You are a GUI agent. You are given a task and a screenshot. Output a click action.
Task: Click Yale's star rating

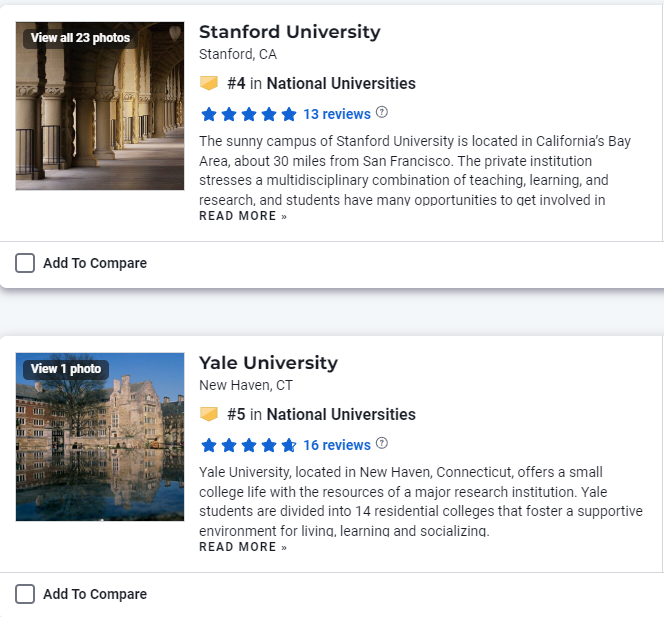click(x=249, y=445)
